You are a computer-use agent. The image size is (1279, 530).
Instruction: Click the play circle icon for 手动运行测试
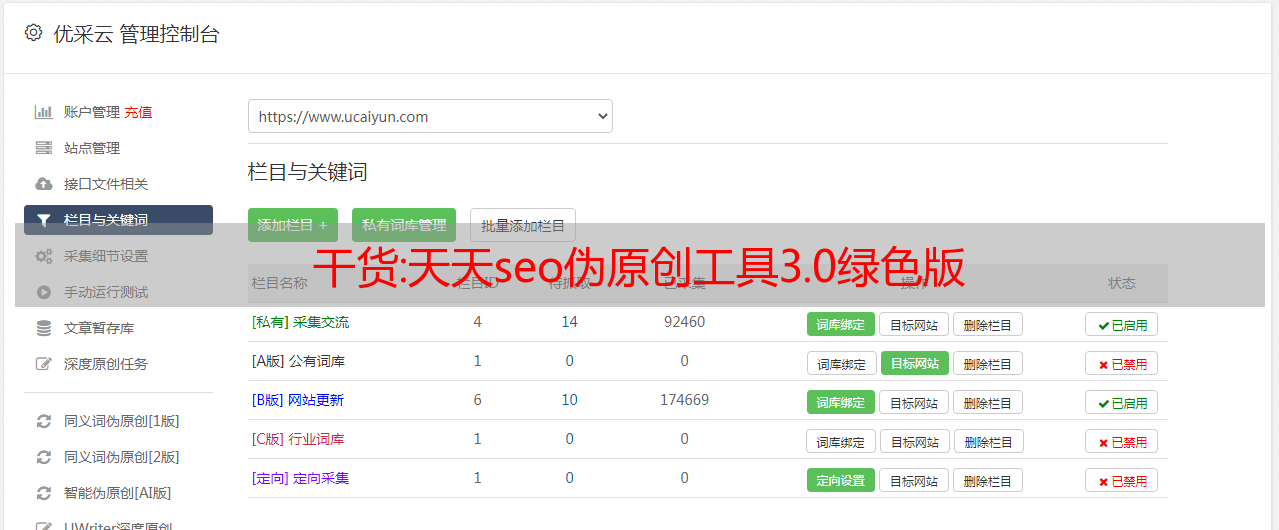(x=44, y=292)
